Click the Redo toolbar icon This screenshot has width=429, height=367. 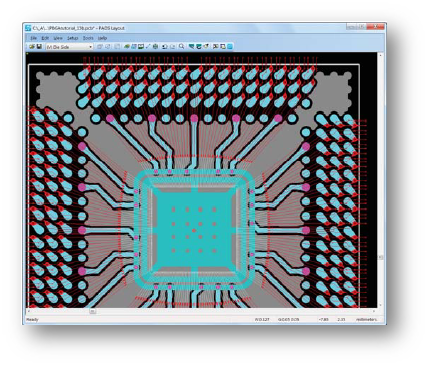click(173, 47)
